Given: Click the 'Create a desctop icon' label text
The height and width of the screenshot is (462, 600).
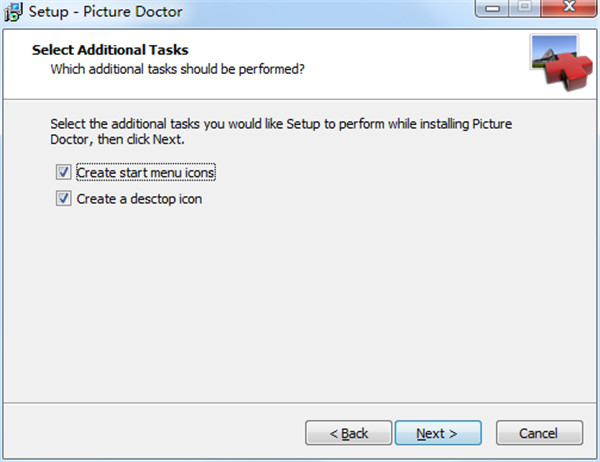Looking at the screenshot, I should click(x=139, y=199).
